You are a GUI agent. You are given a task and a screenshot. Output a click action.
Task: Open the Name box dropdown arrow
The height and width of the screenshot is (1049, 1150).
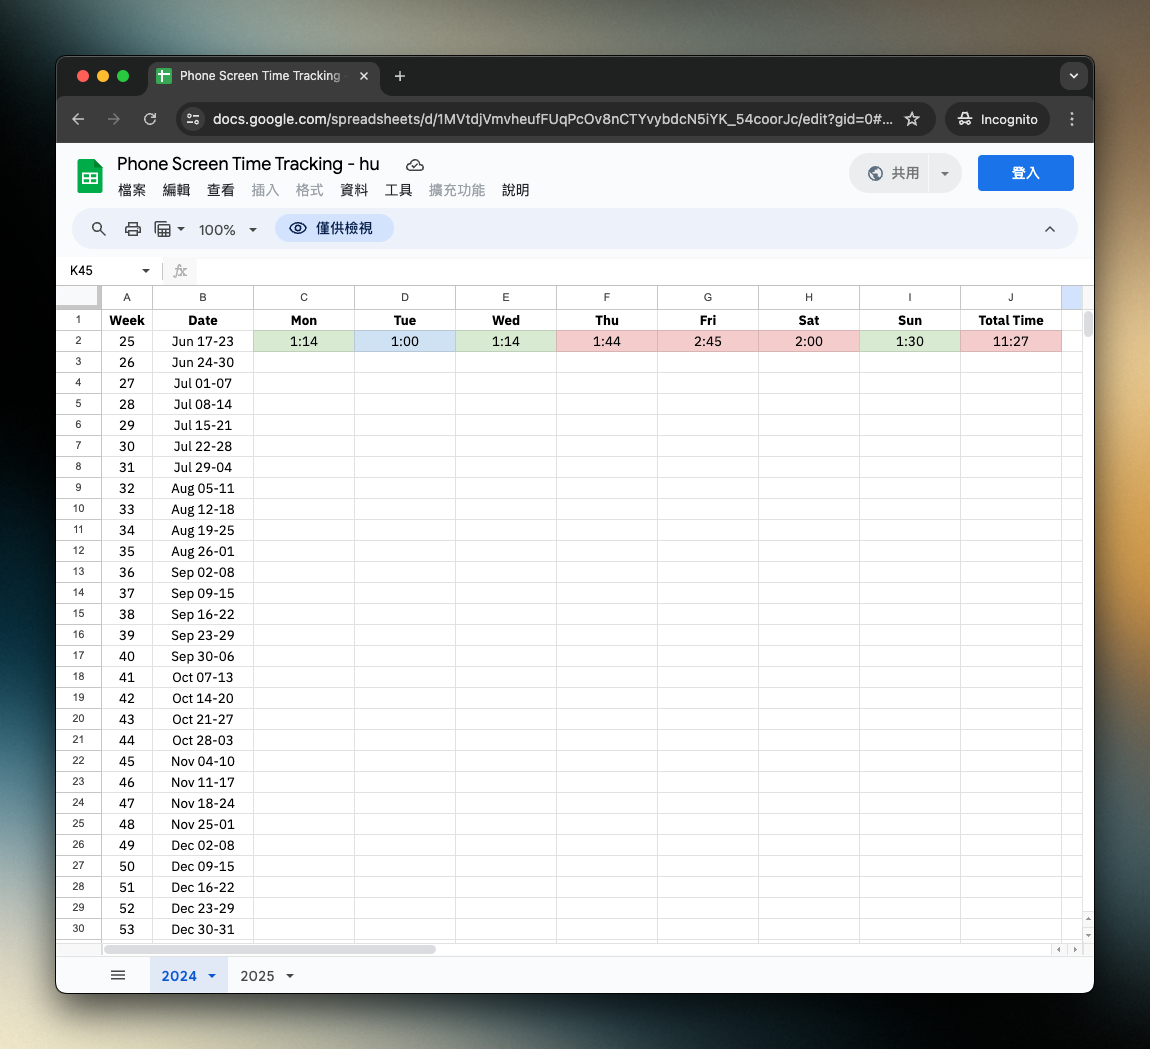pos(146,271)
